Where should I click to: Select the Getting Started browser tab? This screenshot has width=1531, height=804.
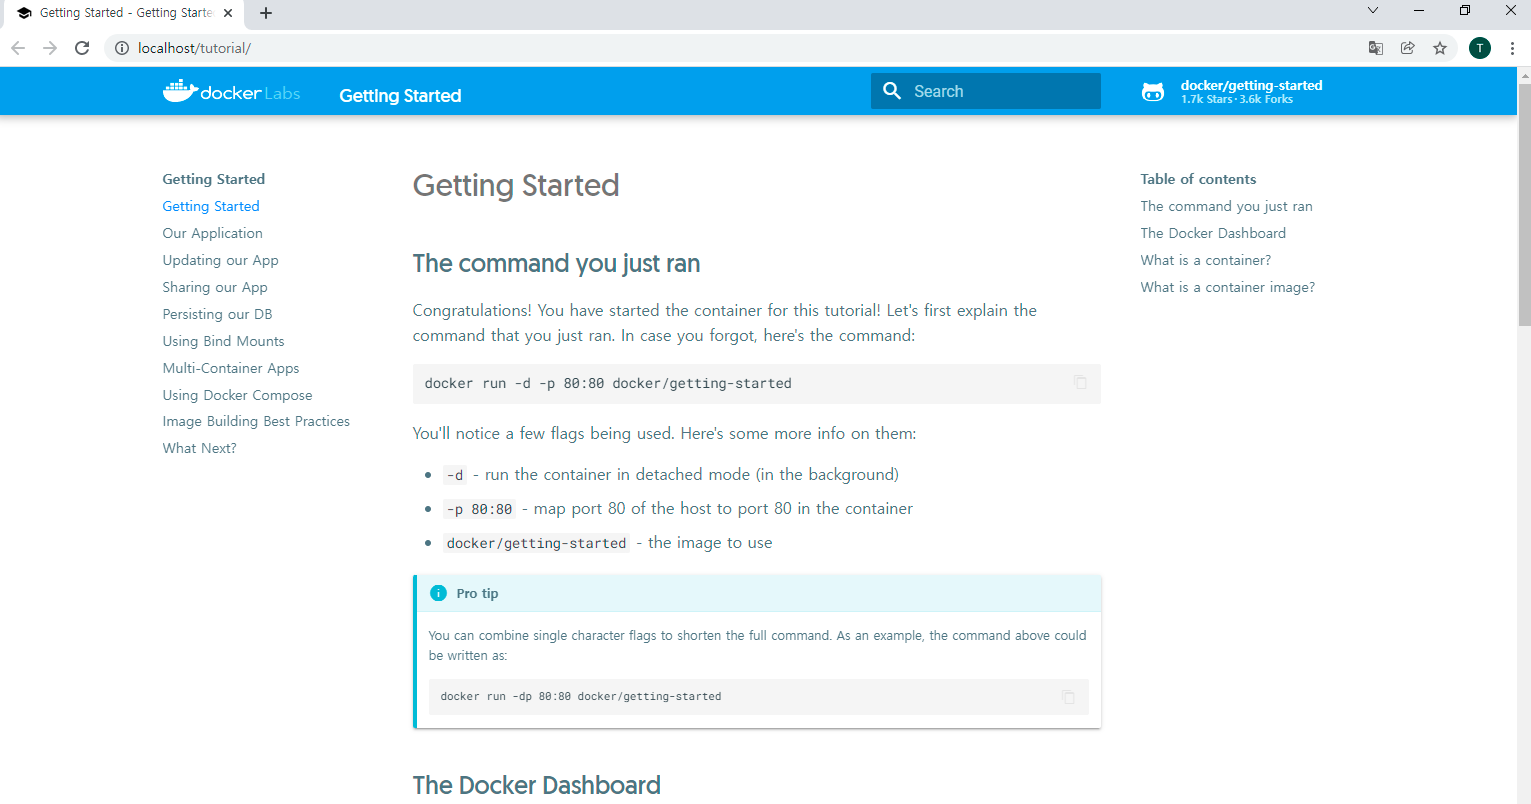[x=122, y=13]
